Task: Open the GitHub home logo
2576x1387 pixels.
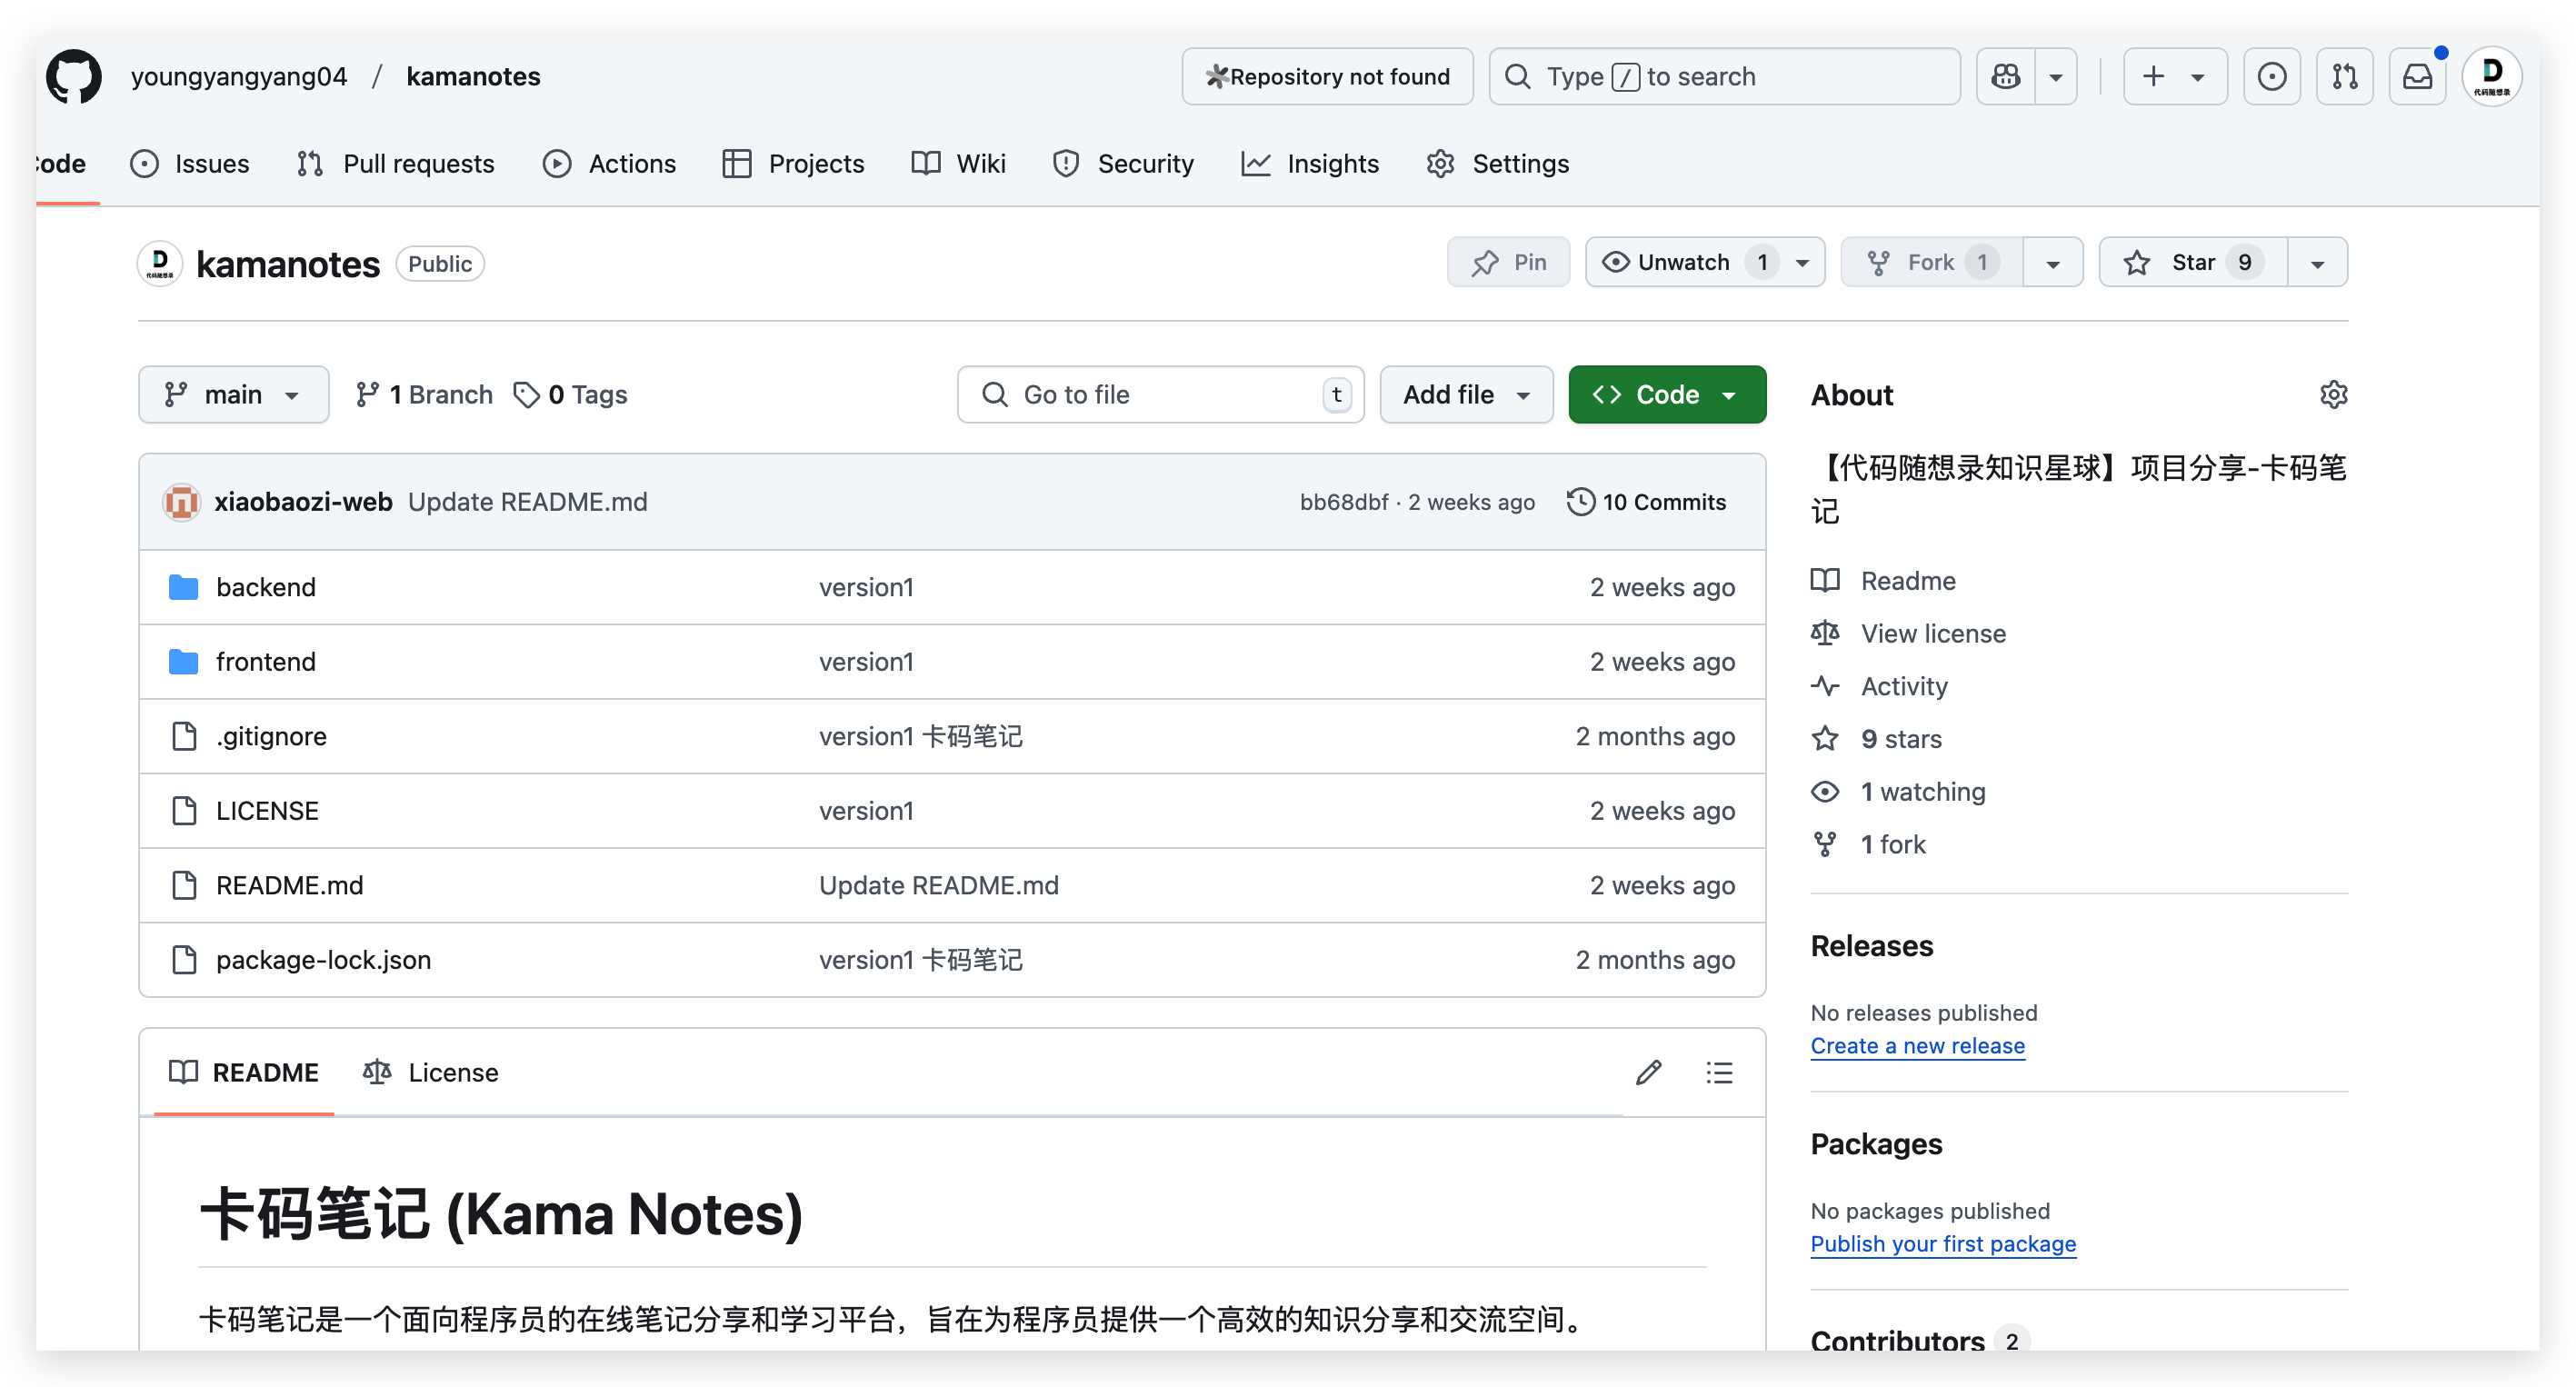Action: coord(74,76)
